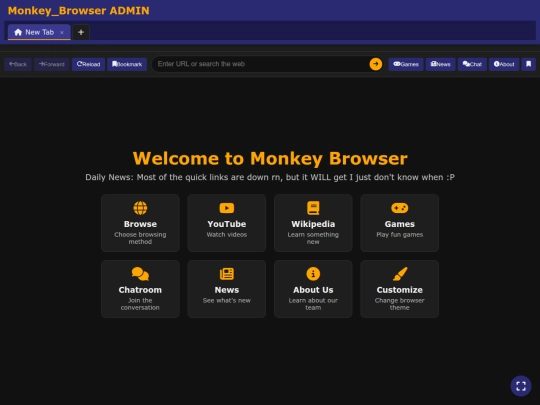Go Back in navigation toolbar
Screen dimensions: 540x405
[18, 64]
